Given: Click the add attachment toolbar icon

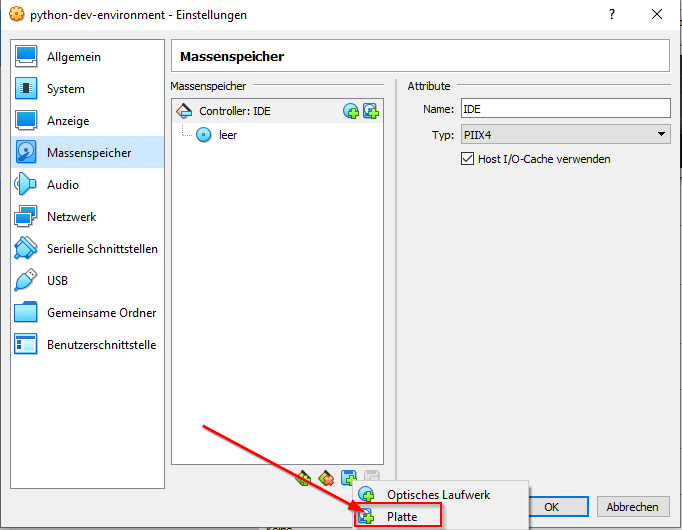Looking at the screenshot, I should [x=349, y=477].
